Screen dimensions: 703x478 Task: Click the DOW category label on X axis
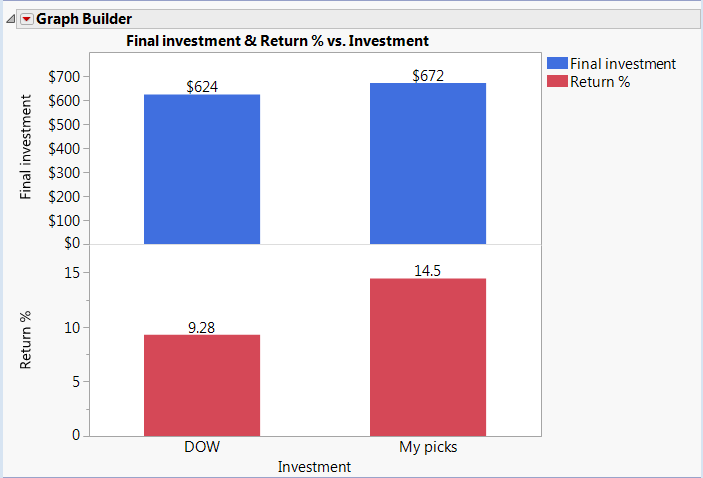point(202,447)
